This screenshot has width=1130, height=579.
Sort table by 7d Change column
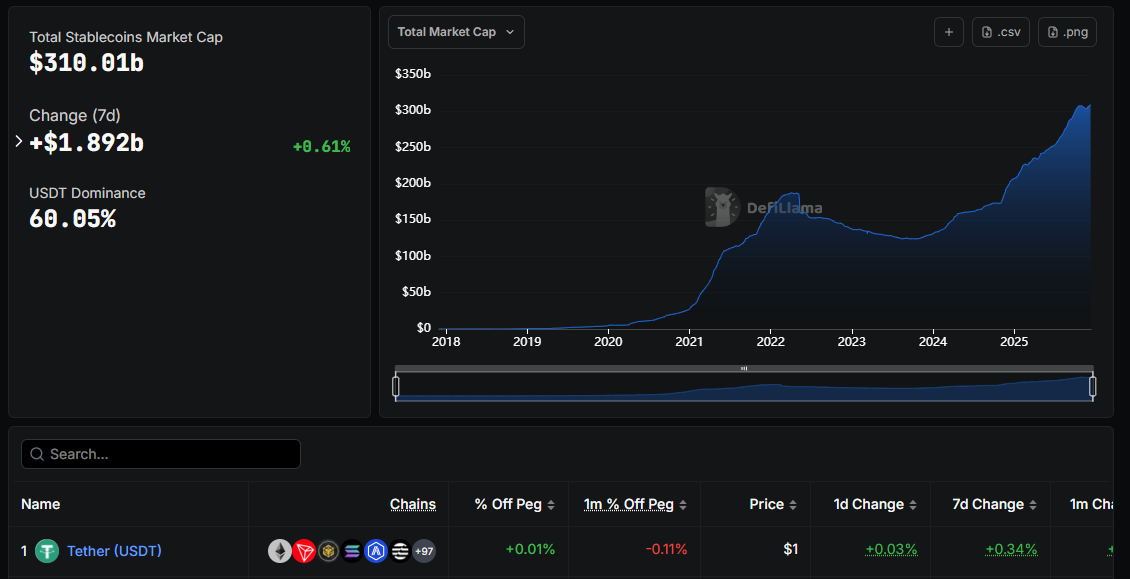(995, 505)
